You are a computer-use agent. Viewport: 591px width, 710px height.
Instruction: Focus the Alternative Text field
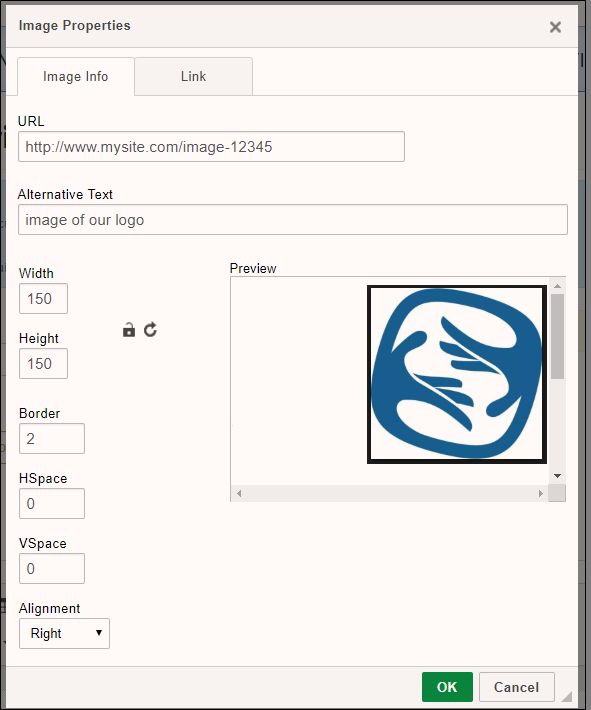click(x=293, y=220)
